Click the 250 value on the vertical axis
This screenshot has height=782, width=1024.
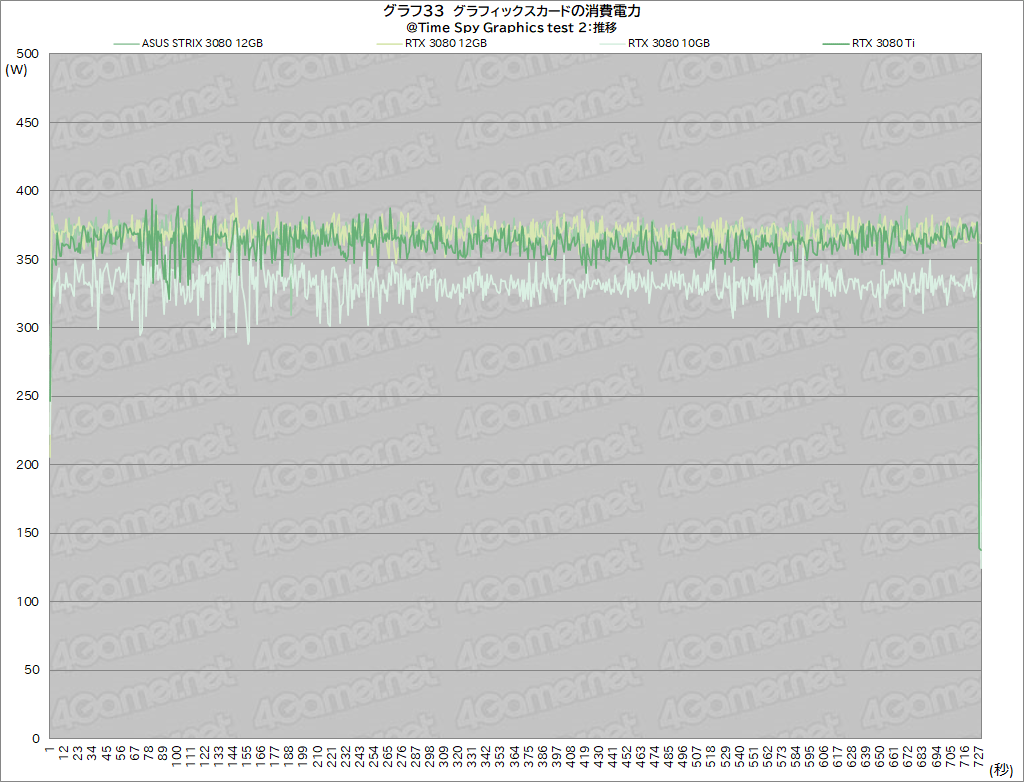point(28,396)
